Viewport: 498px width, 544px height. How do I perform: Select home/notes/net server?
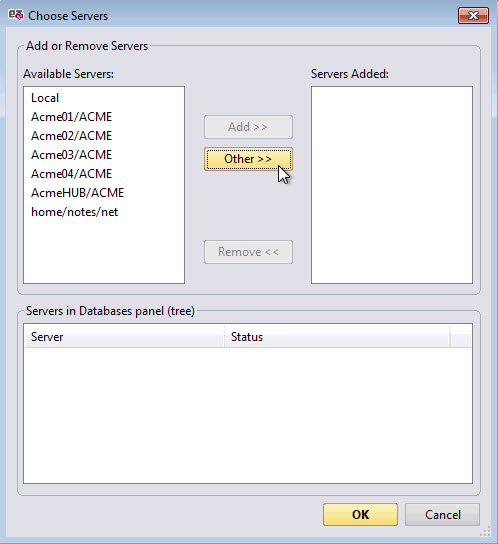(x=75, y=212)
